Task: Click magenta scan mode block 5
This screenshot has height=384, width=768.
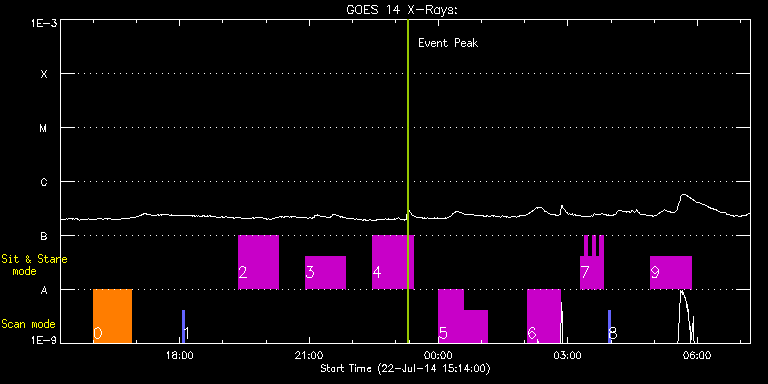Action: pyautogui.click(x=462, y=316)
